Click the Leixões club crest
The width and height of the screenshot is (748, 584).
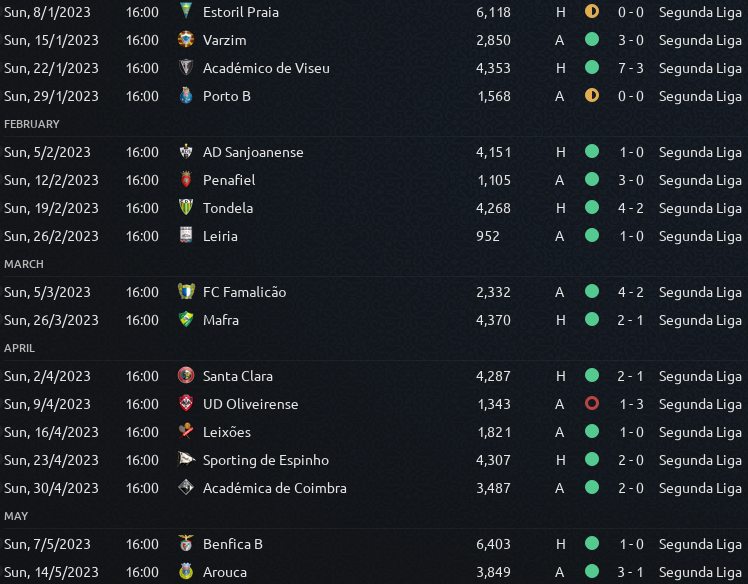tap(186, 432)
